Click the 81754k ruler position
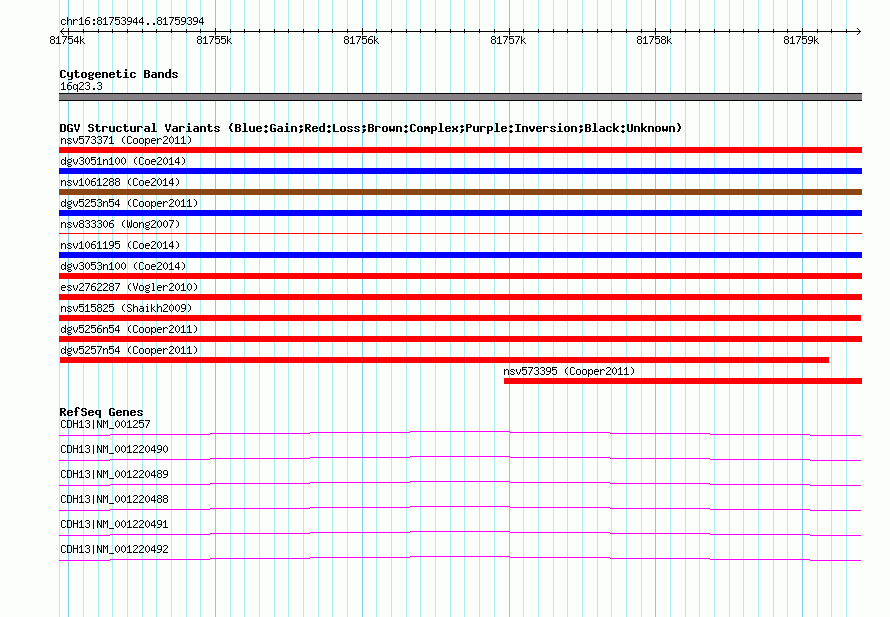Image resolution: width=890 pixels, height=617 pixels. (x=67, y=40)
